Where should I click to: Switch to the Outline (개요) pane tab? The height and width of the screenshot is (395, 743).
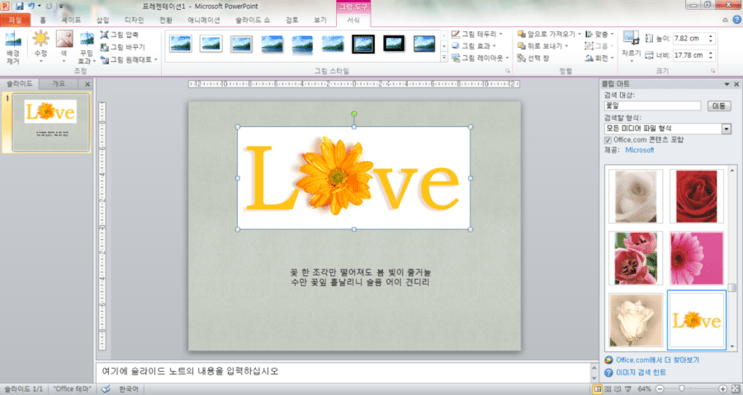coord(58,84)
